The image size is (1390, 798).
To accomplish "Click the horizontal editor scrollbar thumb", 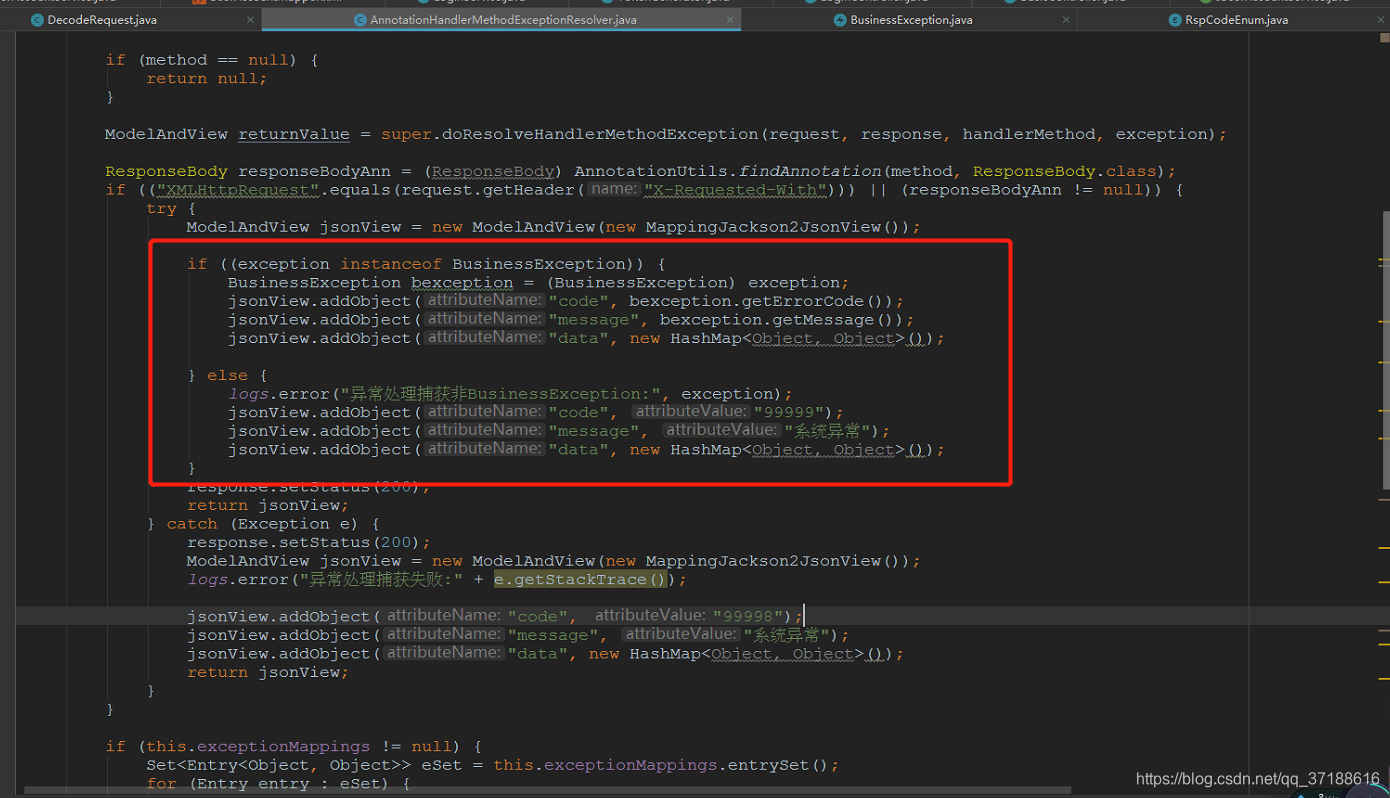I will click(546, 790).
